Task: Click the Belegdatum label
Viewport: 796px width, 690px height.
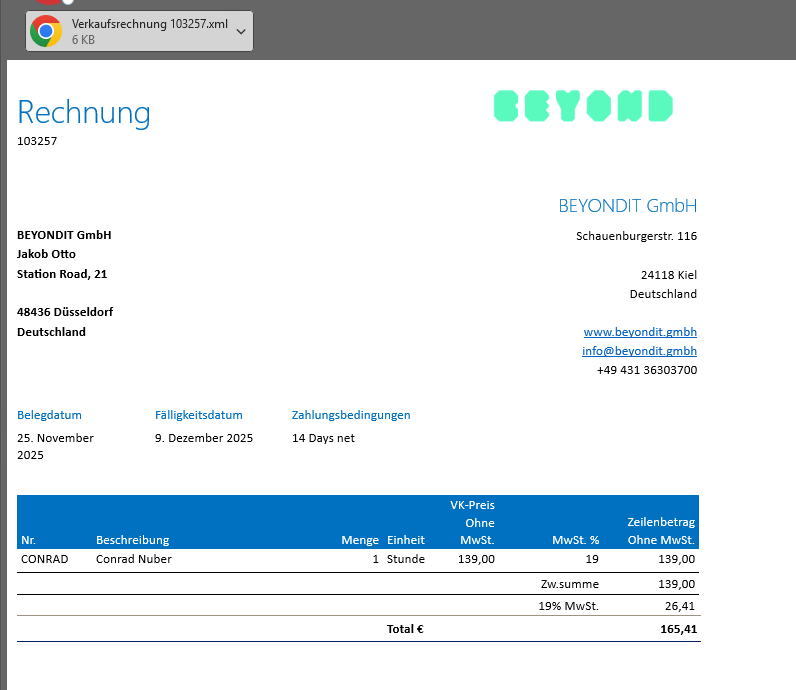Action: point(49,415)
